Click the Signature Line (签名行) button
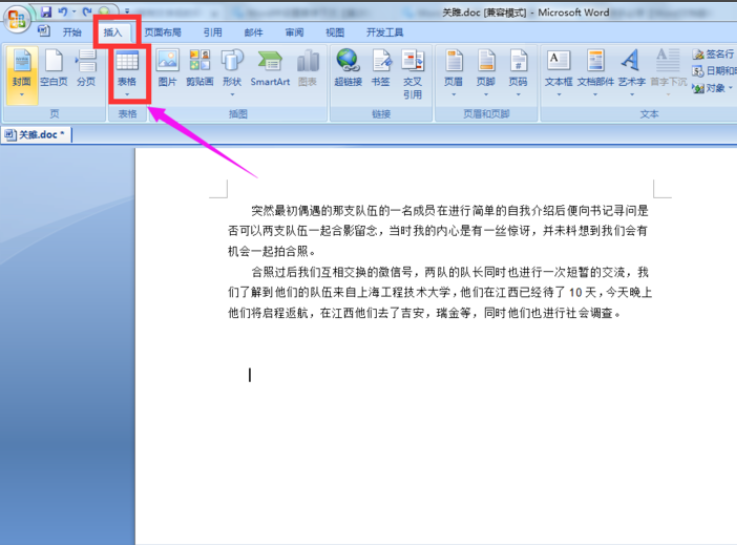The height and width of the screenshot is (545, 737). [x=713, y=54]
